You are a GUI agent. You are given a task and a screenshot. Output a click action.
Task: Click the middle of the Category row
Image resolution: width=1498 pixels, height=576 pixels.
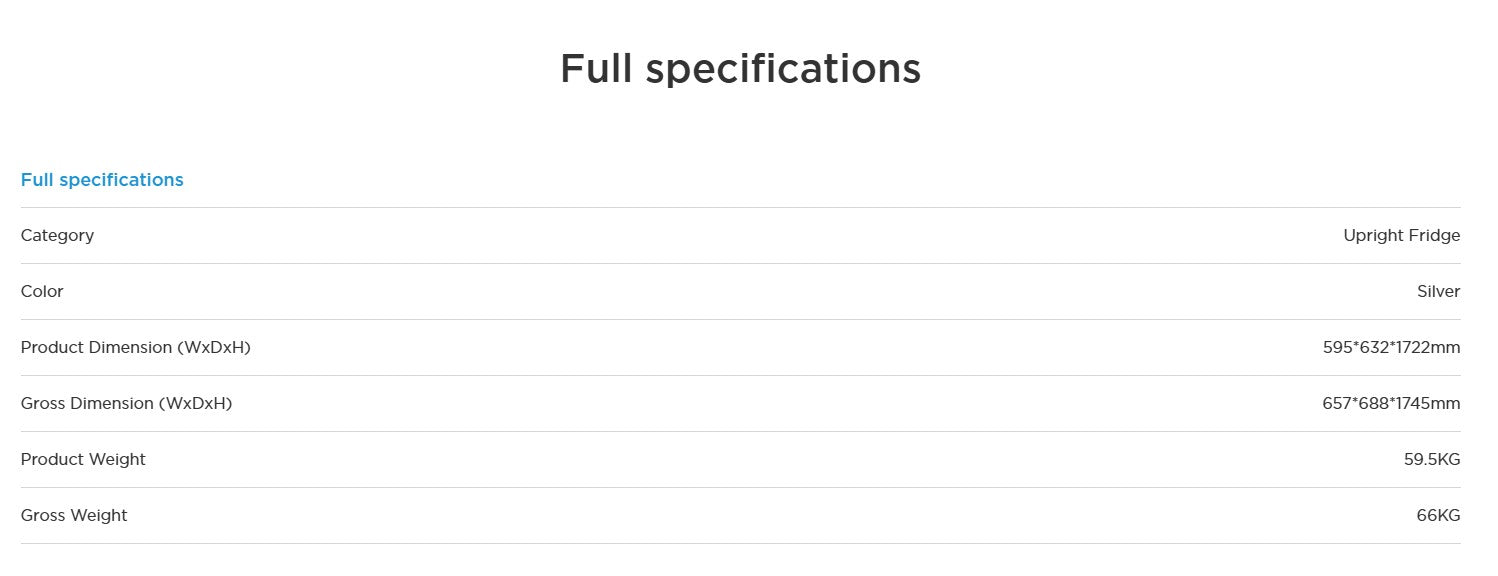(740, 236)
